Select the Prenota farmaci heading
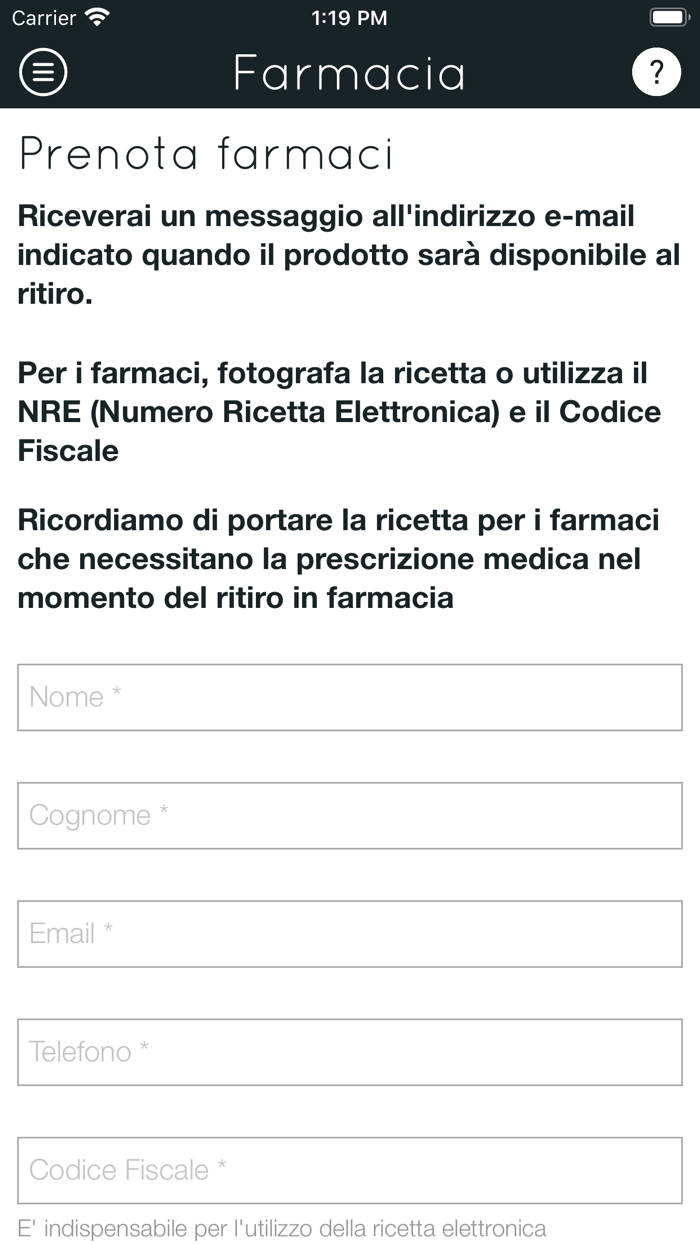 pos(204,153)
